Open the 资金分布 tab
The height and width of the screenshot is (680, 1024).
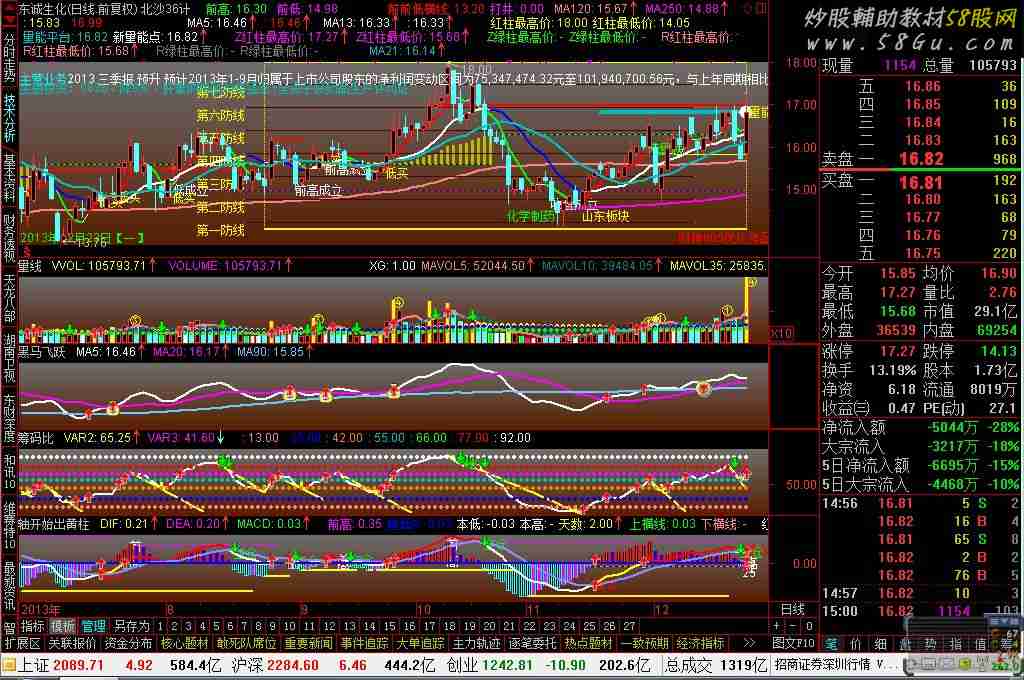(x=128, y=643)
